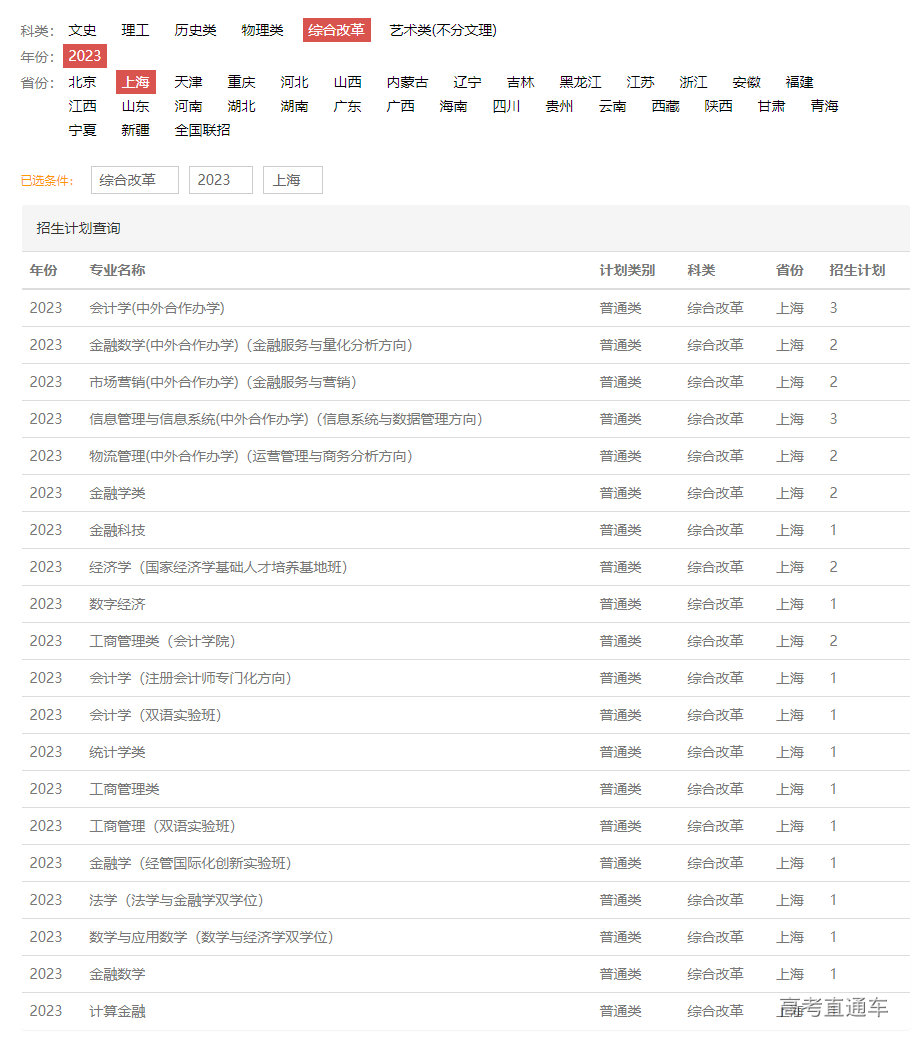Click highlighted 上海 province option
This screenshot has width=917, height=1047.
(x=135, y=82)
